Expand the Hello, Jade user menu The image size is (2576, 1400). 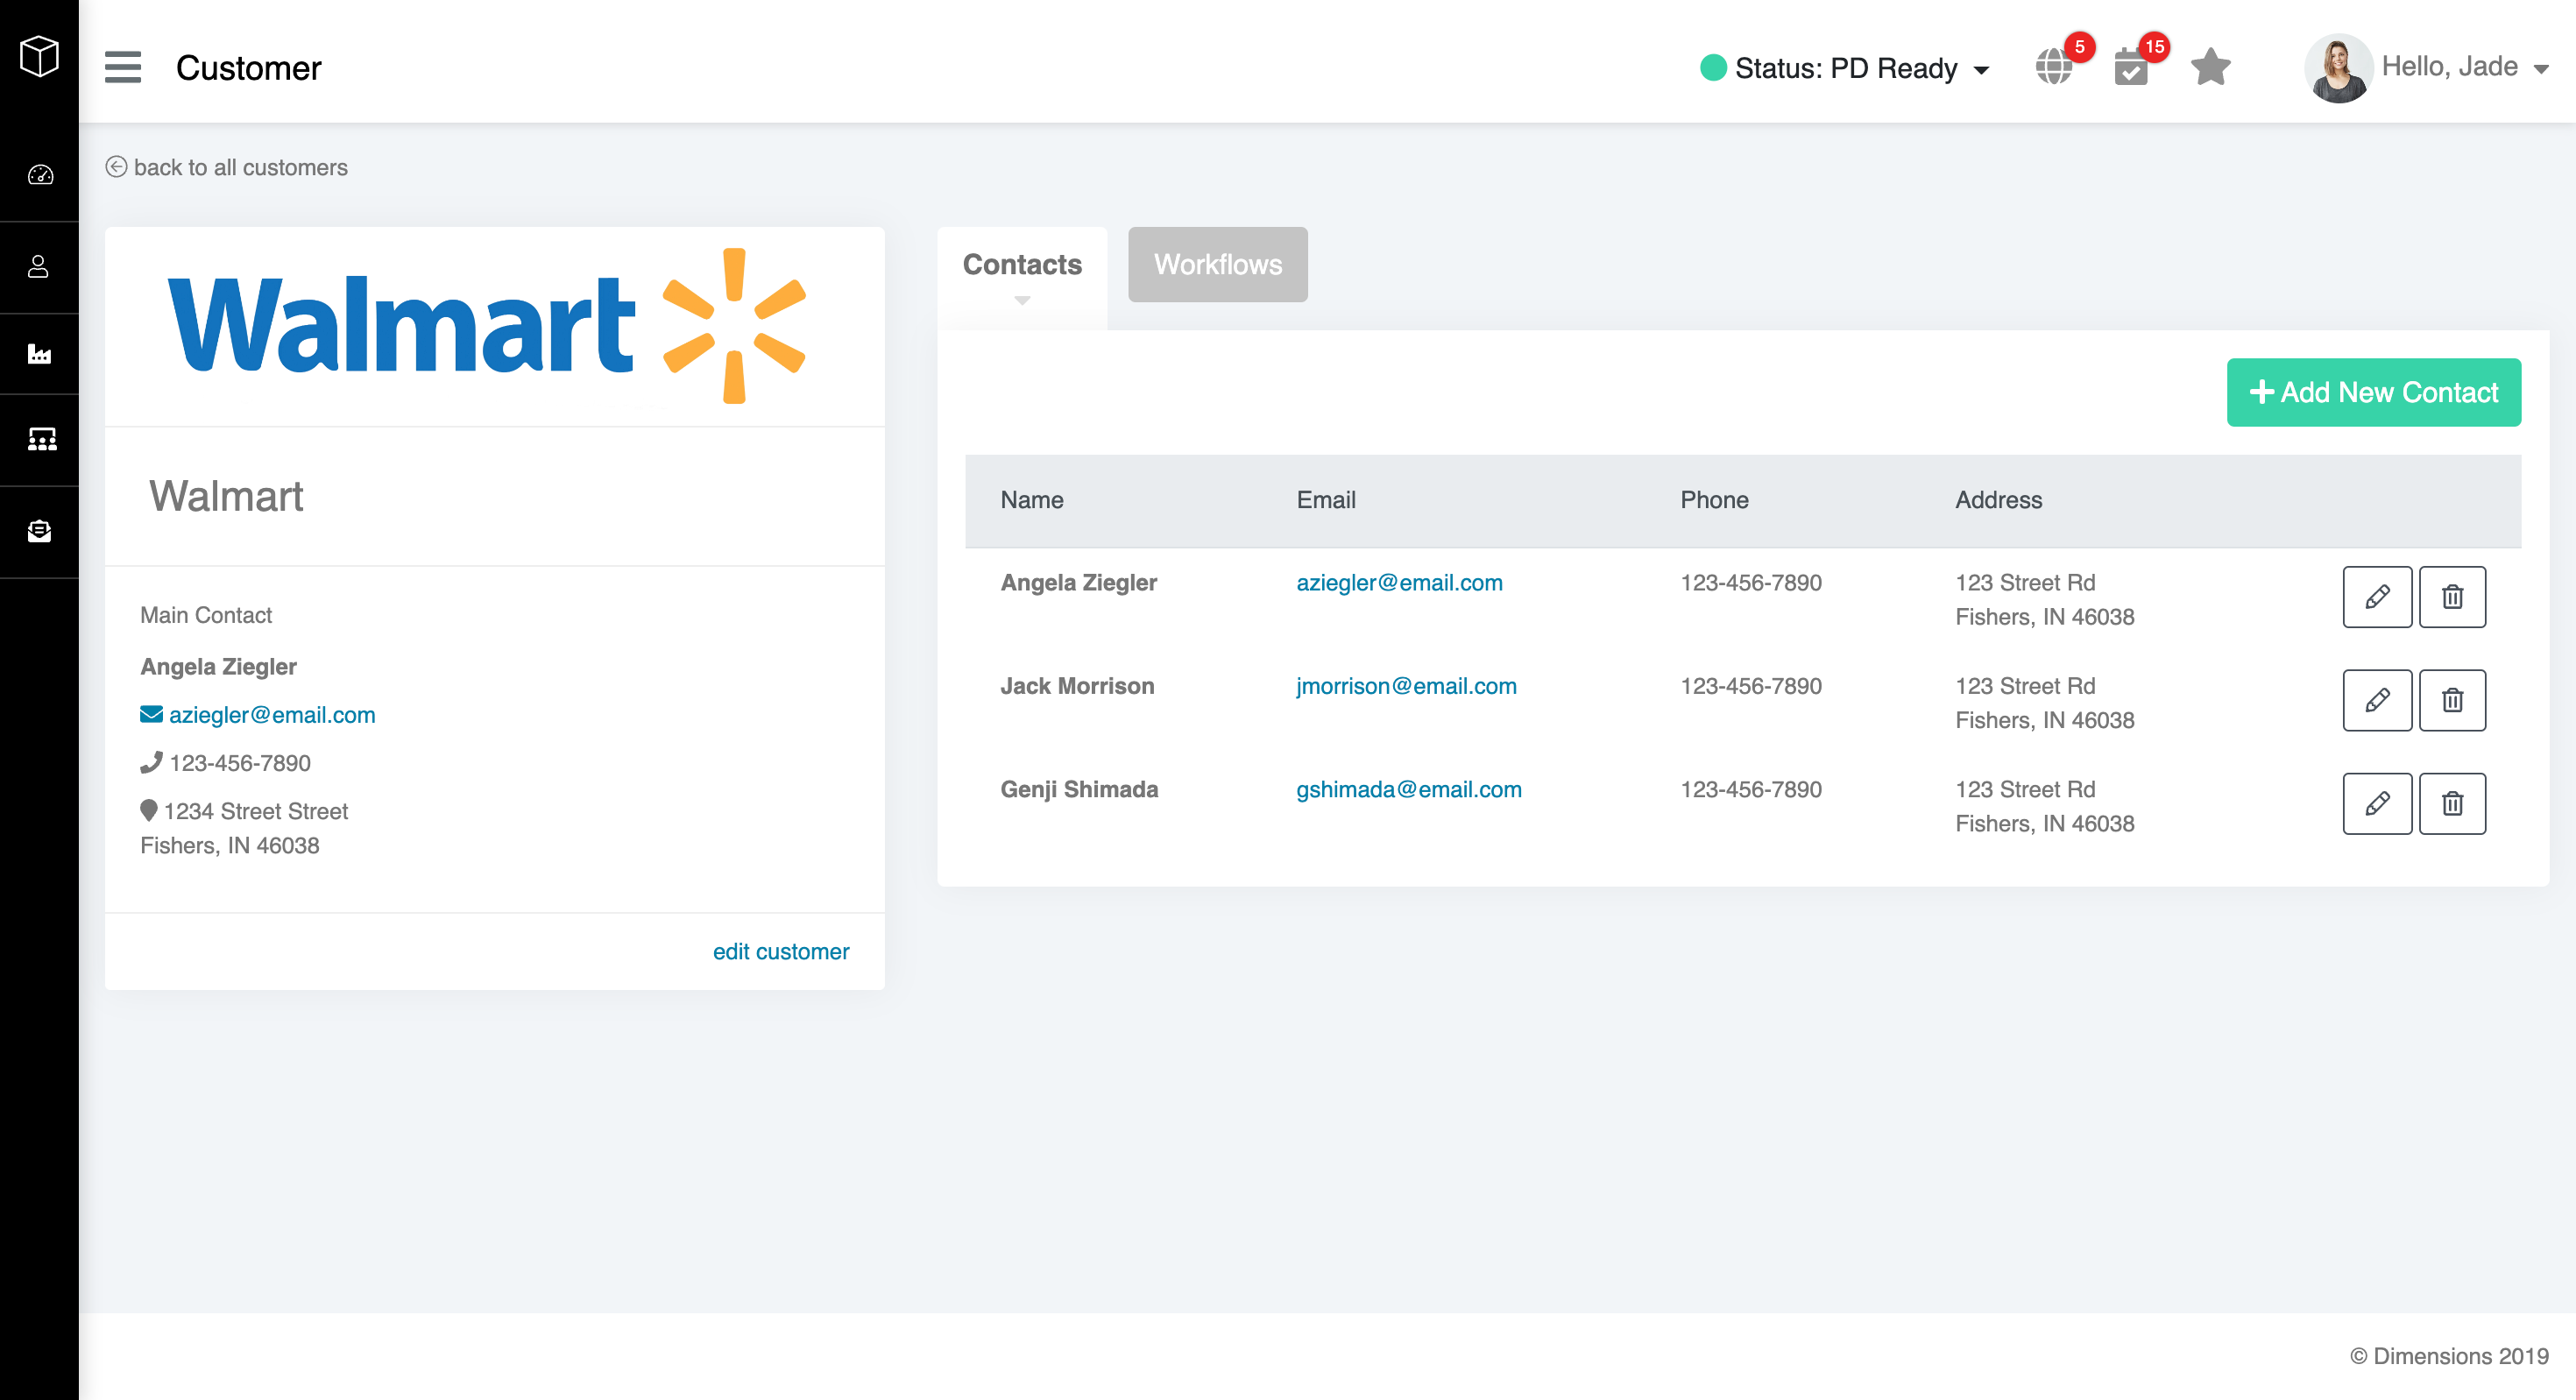2465,67
